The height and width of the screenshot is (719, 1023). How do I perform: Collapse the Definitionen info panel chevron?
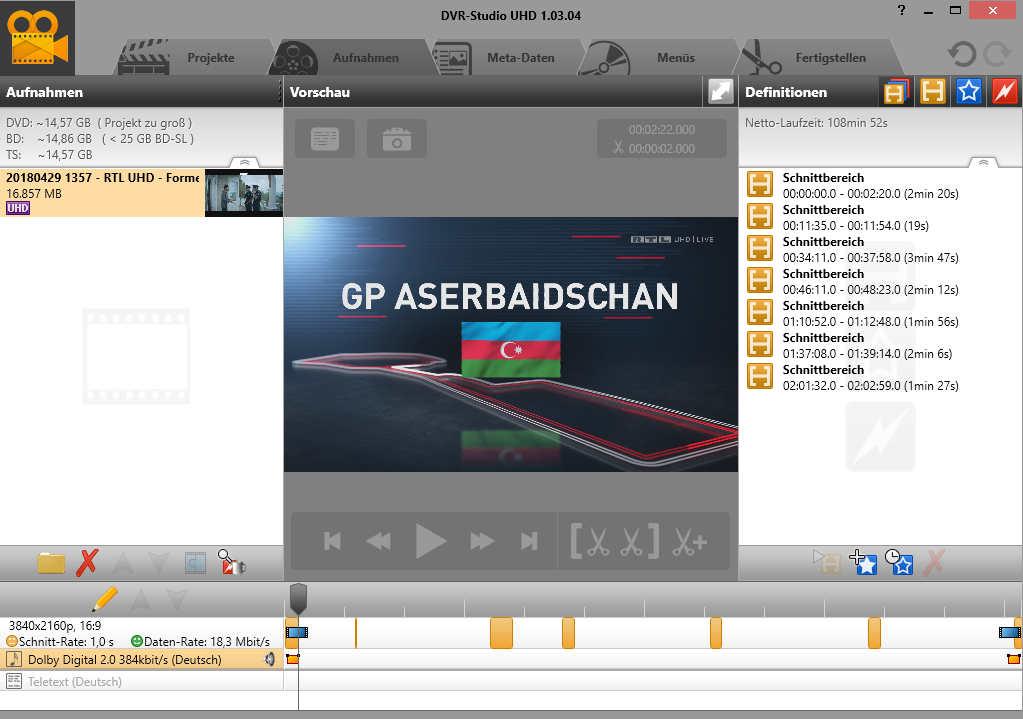(x=983, y=162)
